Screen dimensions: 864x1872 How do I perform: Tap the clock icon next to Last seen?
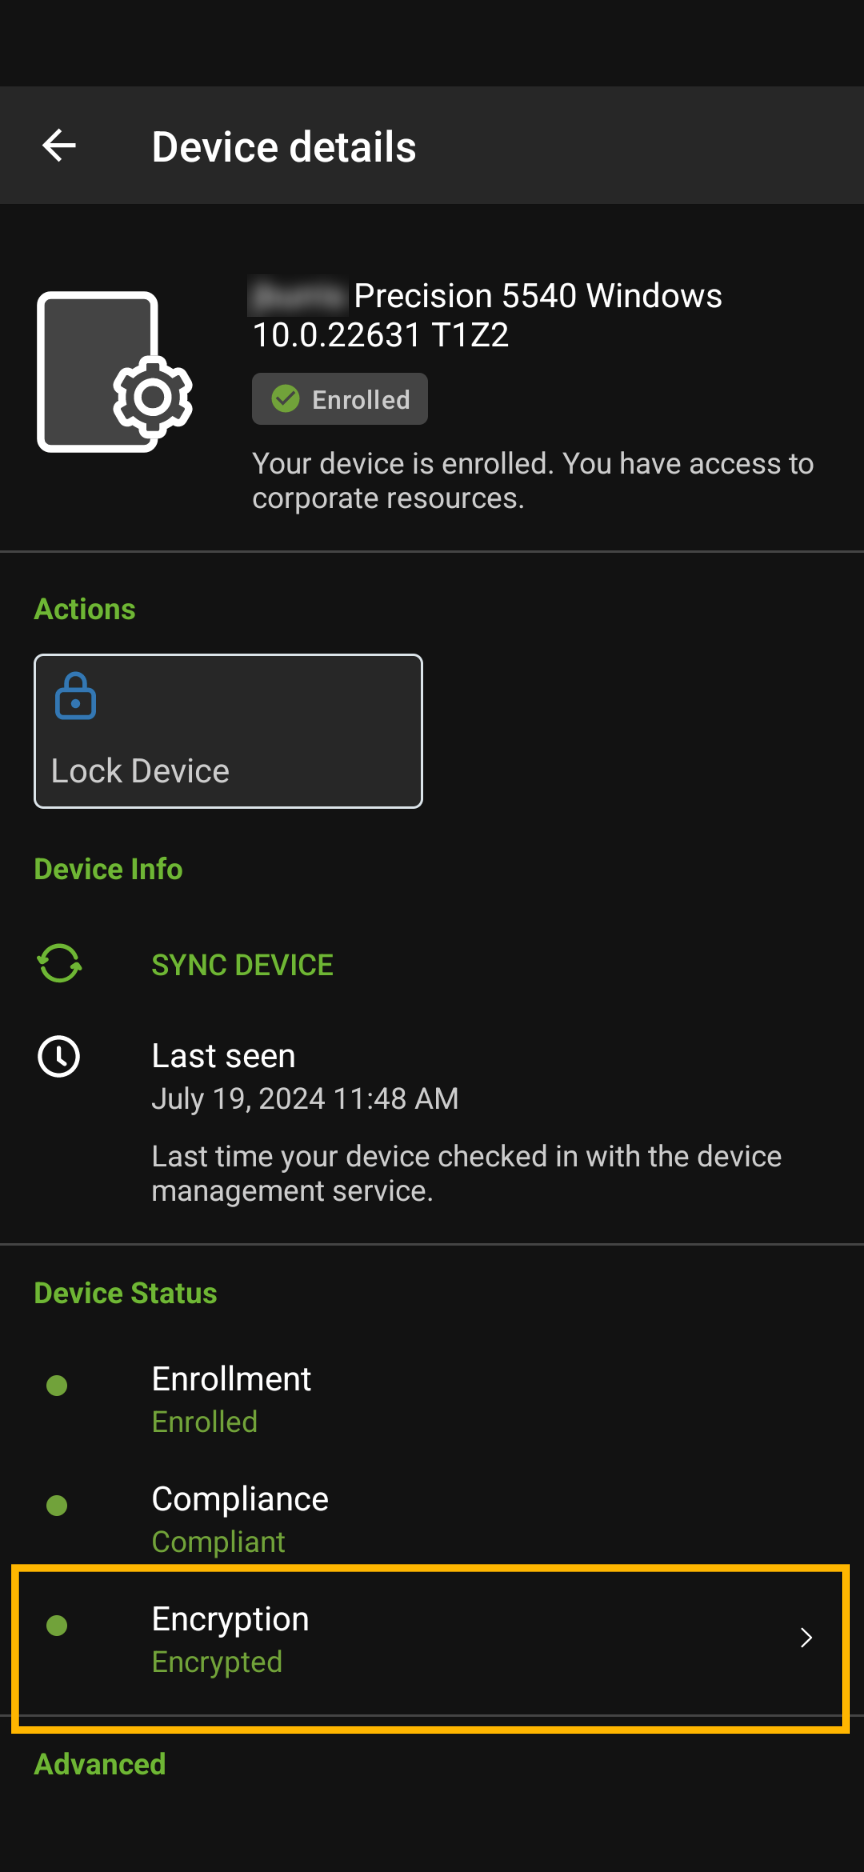58,1056
